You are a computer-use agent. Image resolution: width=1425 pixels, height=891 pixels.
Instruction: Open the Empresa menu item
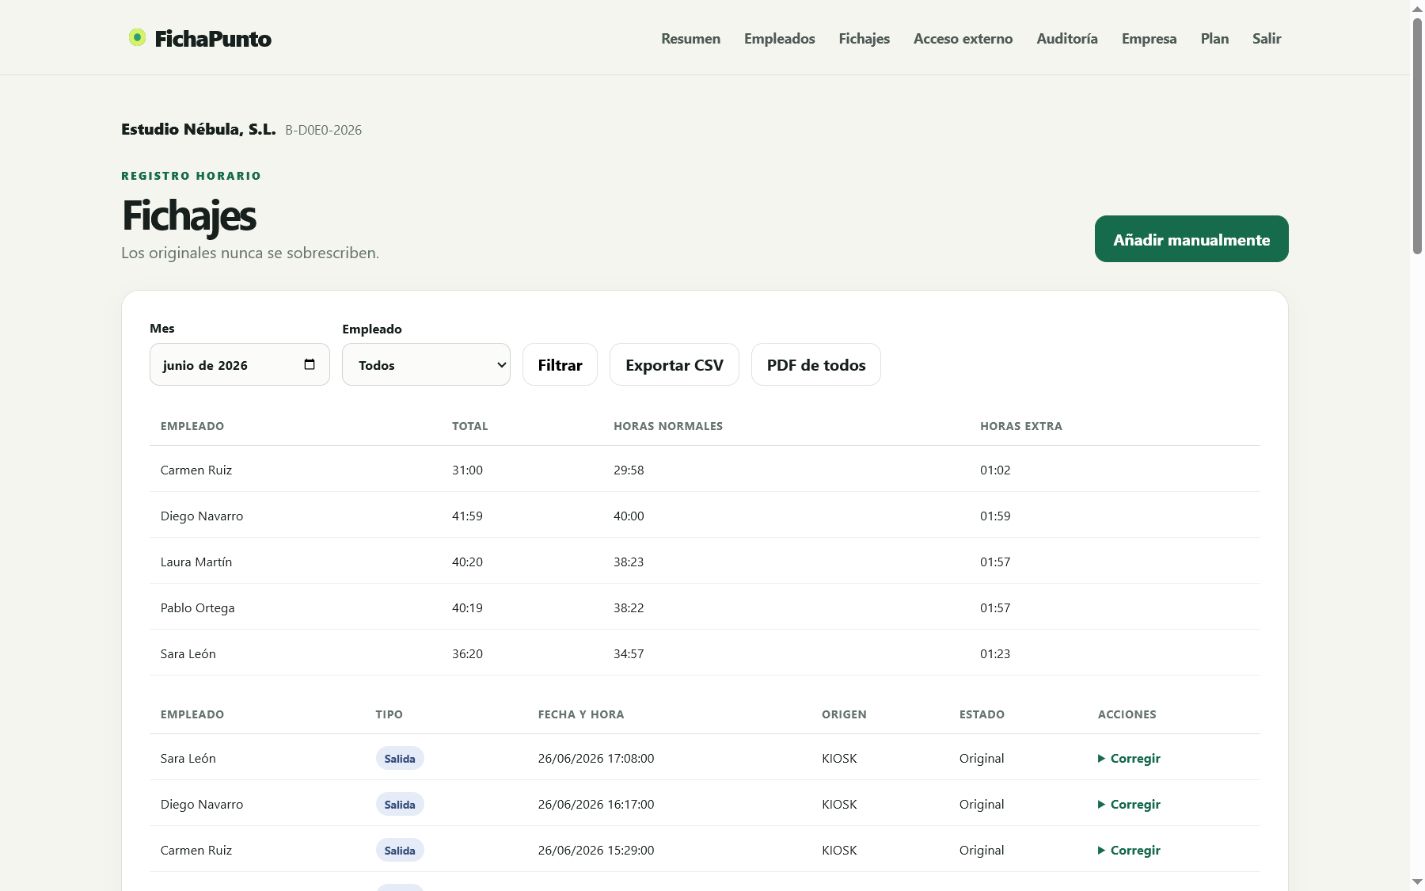click(x=1149, y=39)
